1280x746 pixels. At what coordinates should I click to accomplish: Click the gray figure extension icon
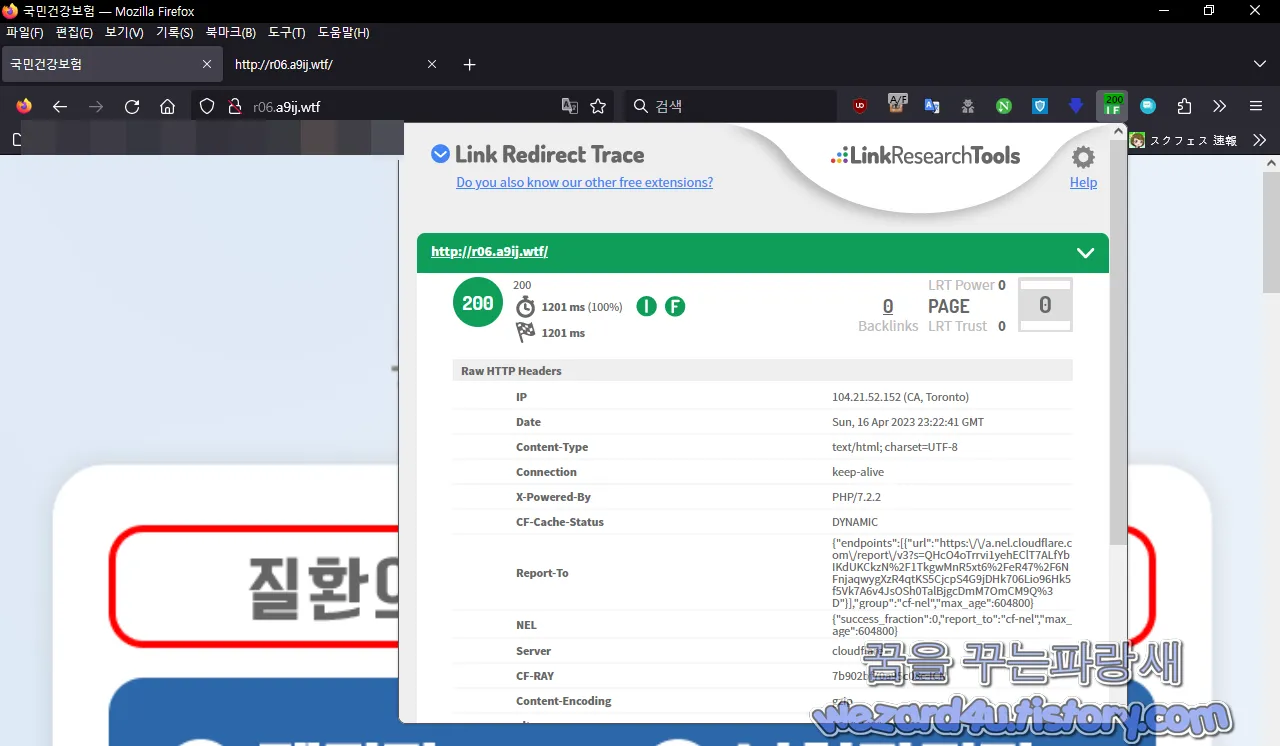(968, 106)
